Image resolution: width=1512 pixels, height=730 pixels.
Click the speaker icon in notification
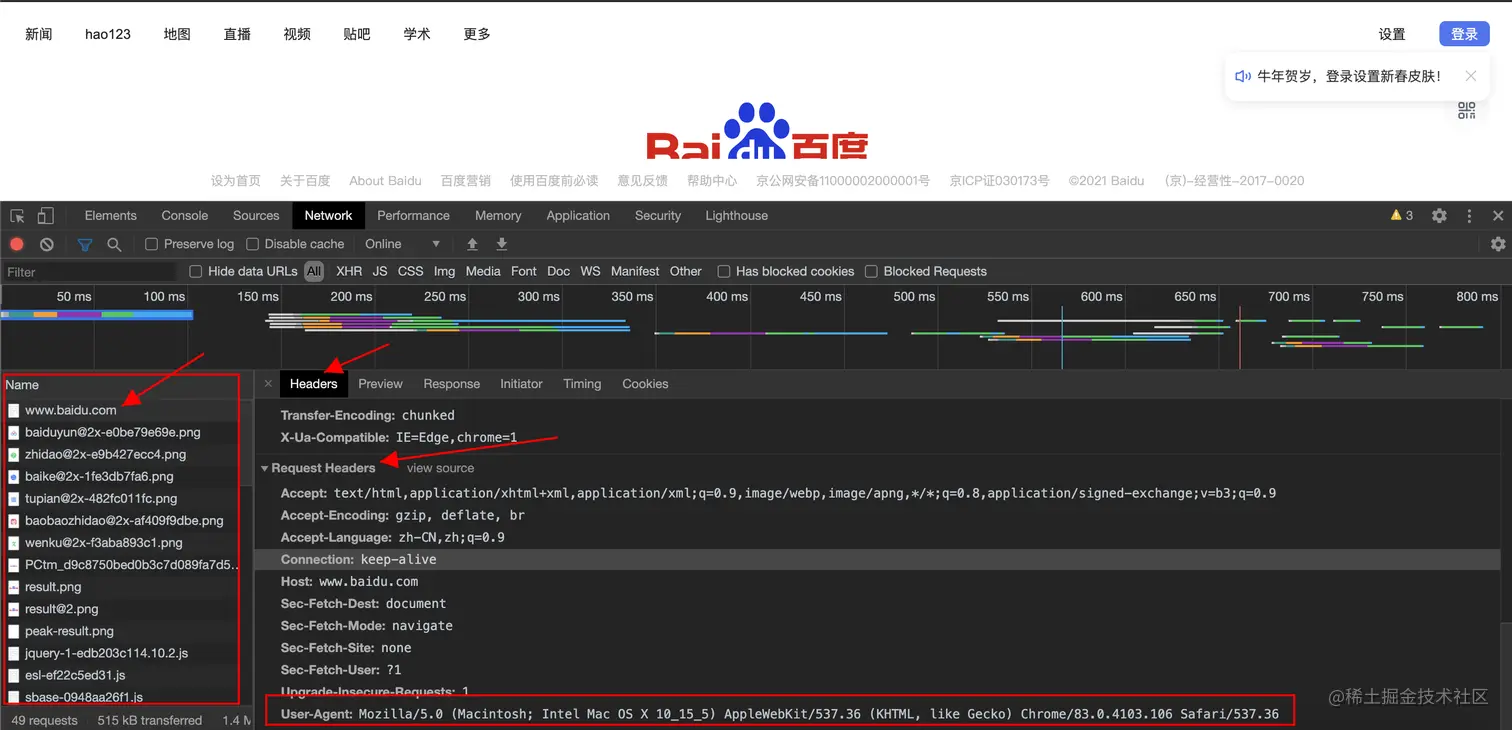(1243, 76)
